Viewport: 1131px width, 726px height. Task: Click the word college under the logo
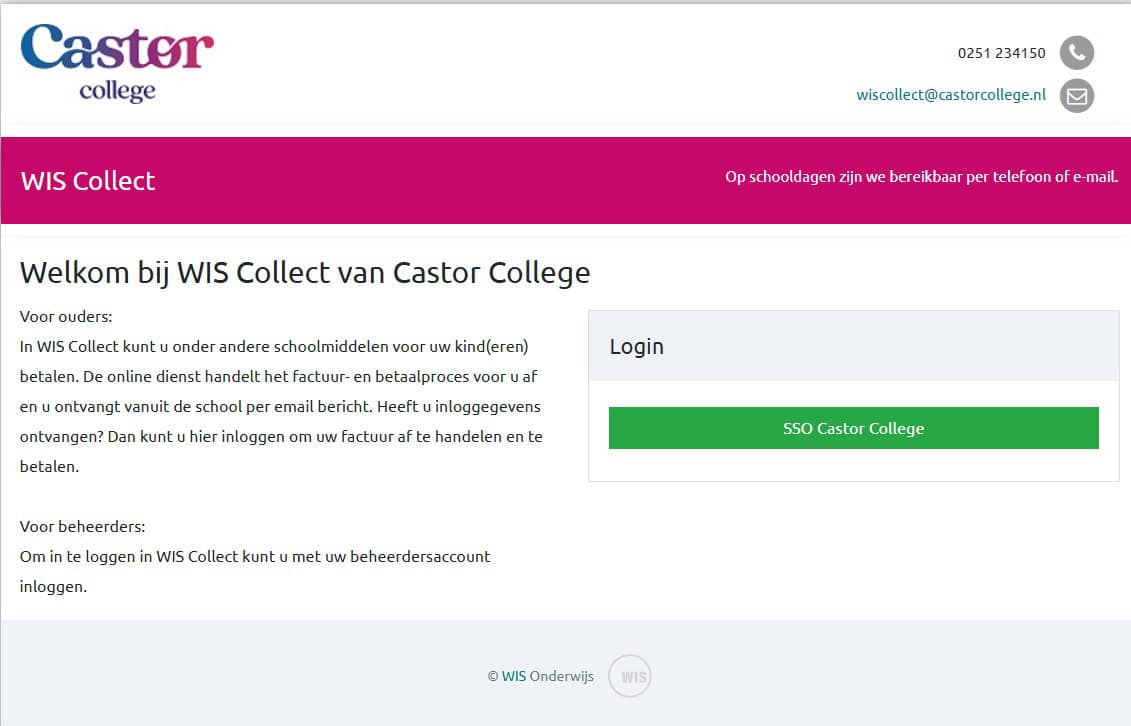[x=118, y=92]
